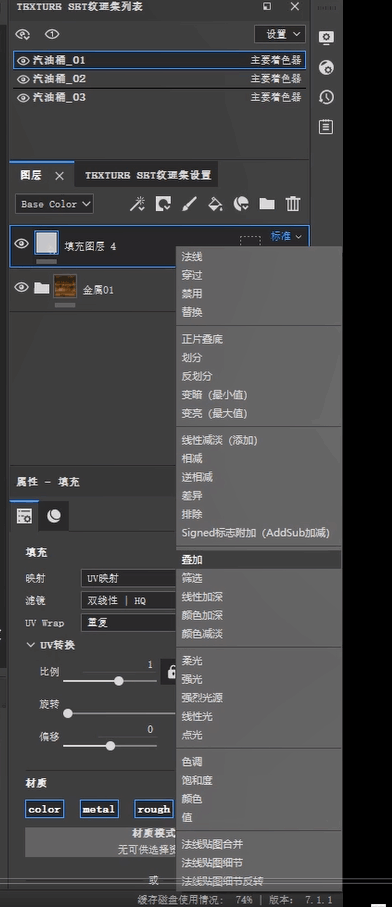Viewport: 392px width, 907px height.
Task: Choose 穿过 blend mode
Action: 258,275
